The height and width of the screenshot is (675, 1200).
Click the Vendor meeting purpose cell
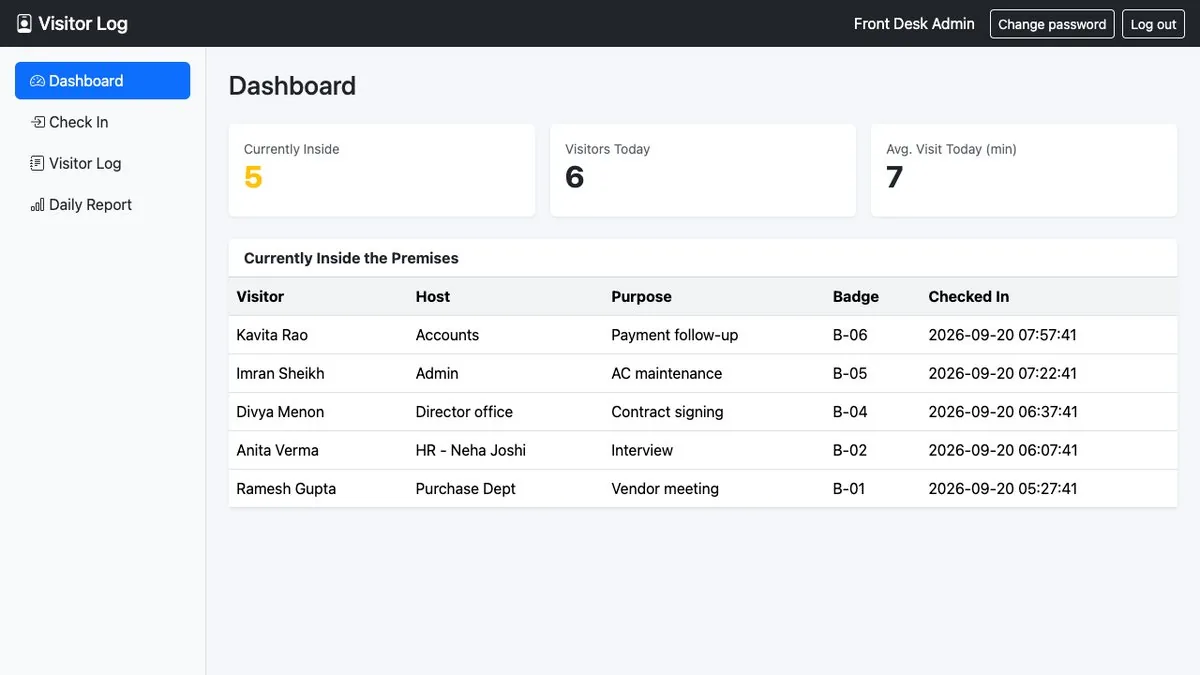click(665, 489)
